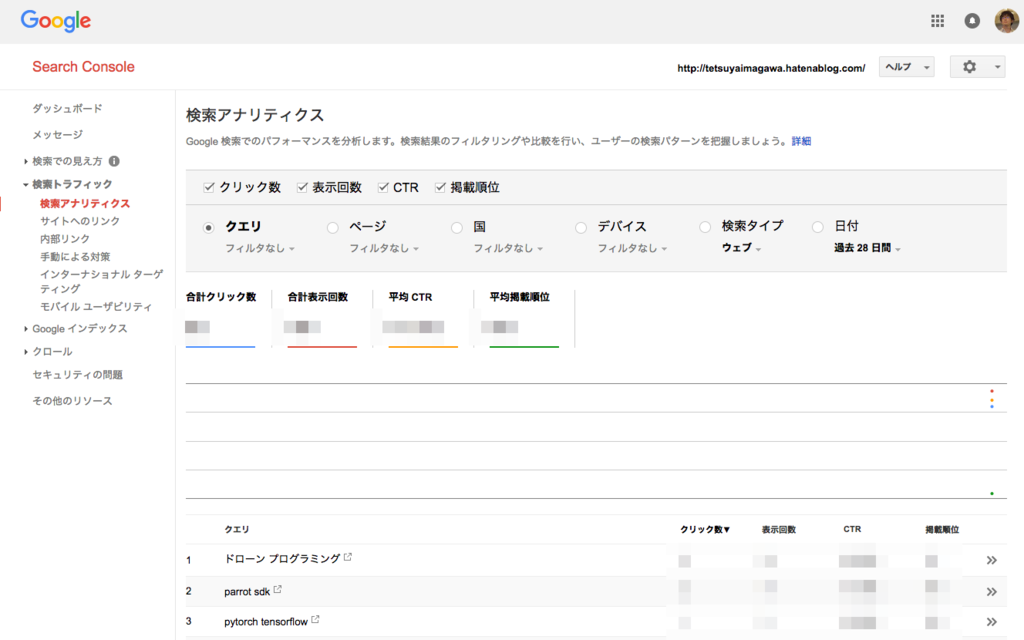The height and width of the screenshot is (640, 1024).
Task: Open Google notifications bell
Action: (x=972, y=21)
